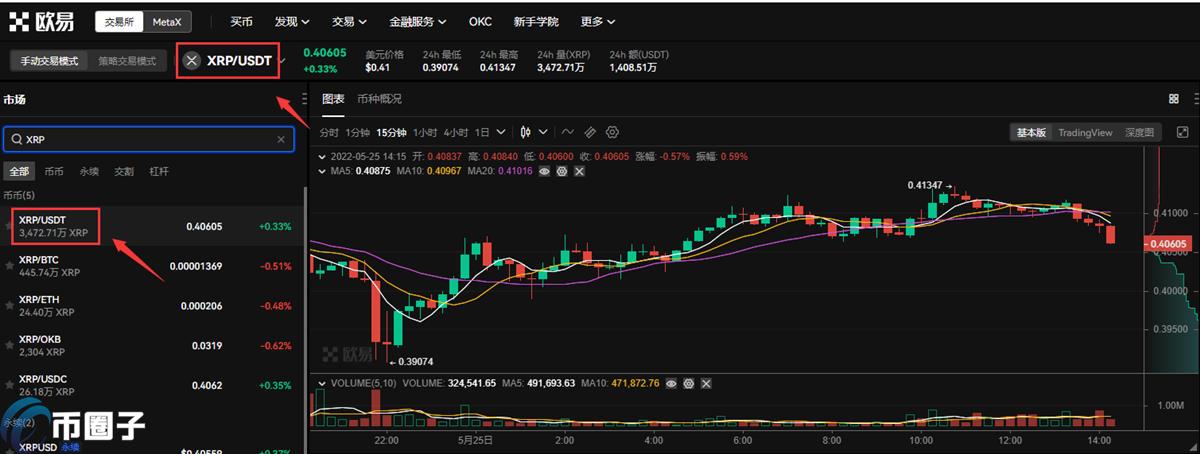Select the 交易所 exchange toggle
The width and height of the screenshot is (1200, 454).
[120, 21]
